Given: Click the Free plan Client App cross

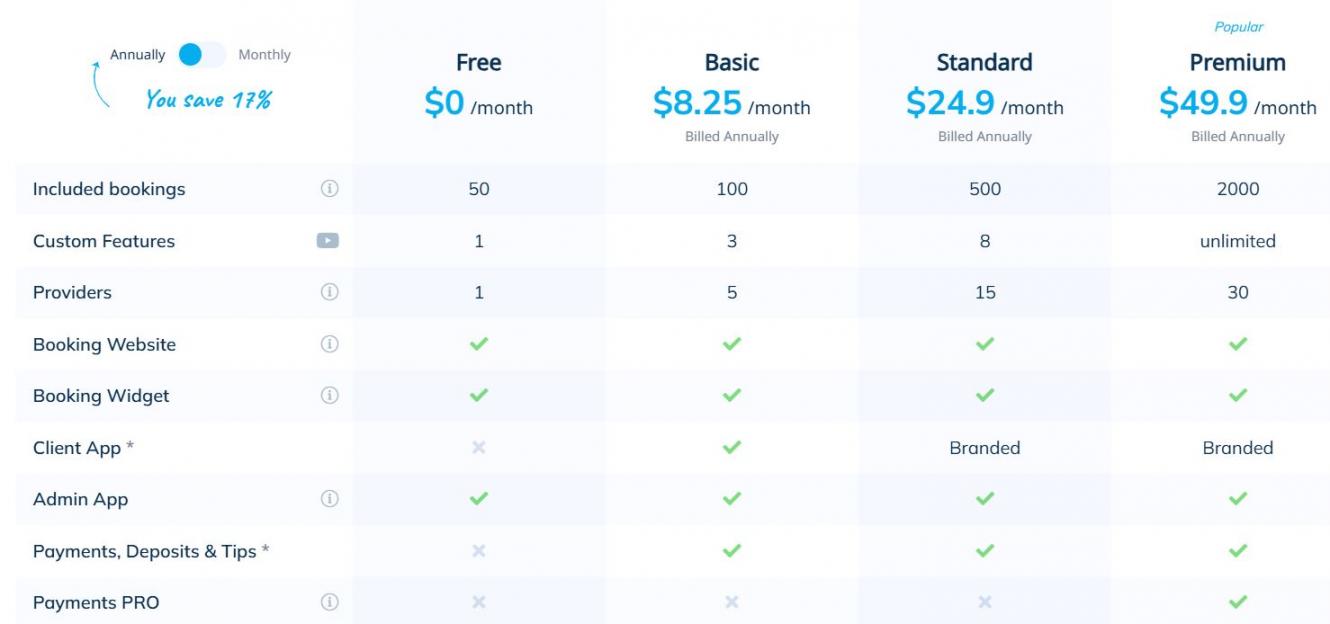Looking at the screenshot, I should coord(479,447).
